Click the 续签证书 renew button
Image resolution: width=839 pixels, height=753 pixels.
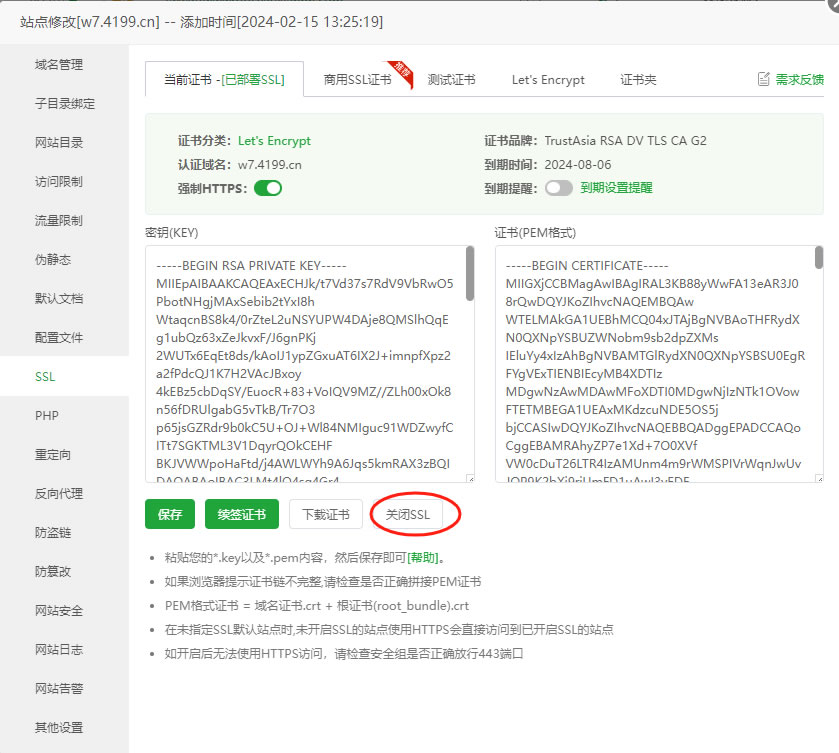[x=242, y=515]
